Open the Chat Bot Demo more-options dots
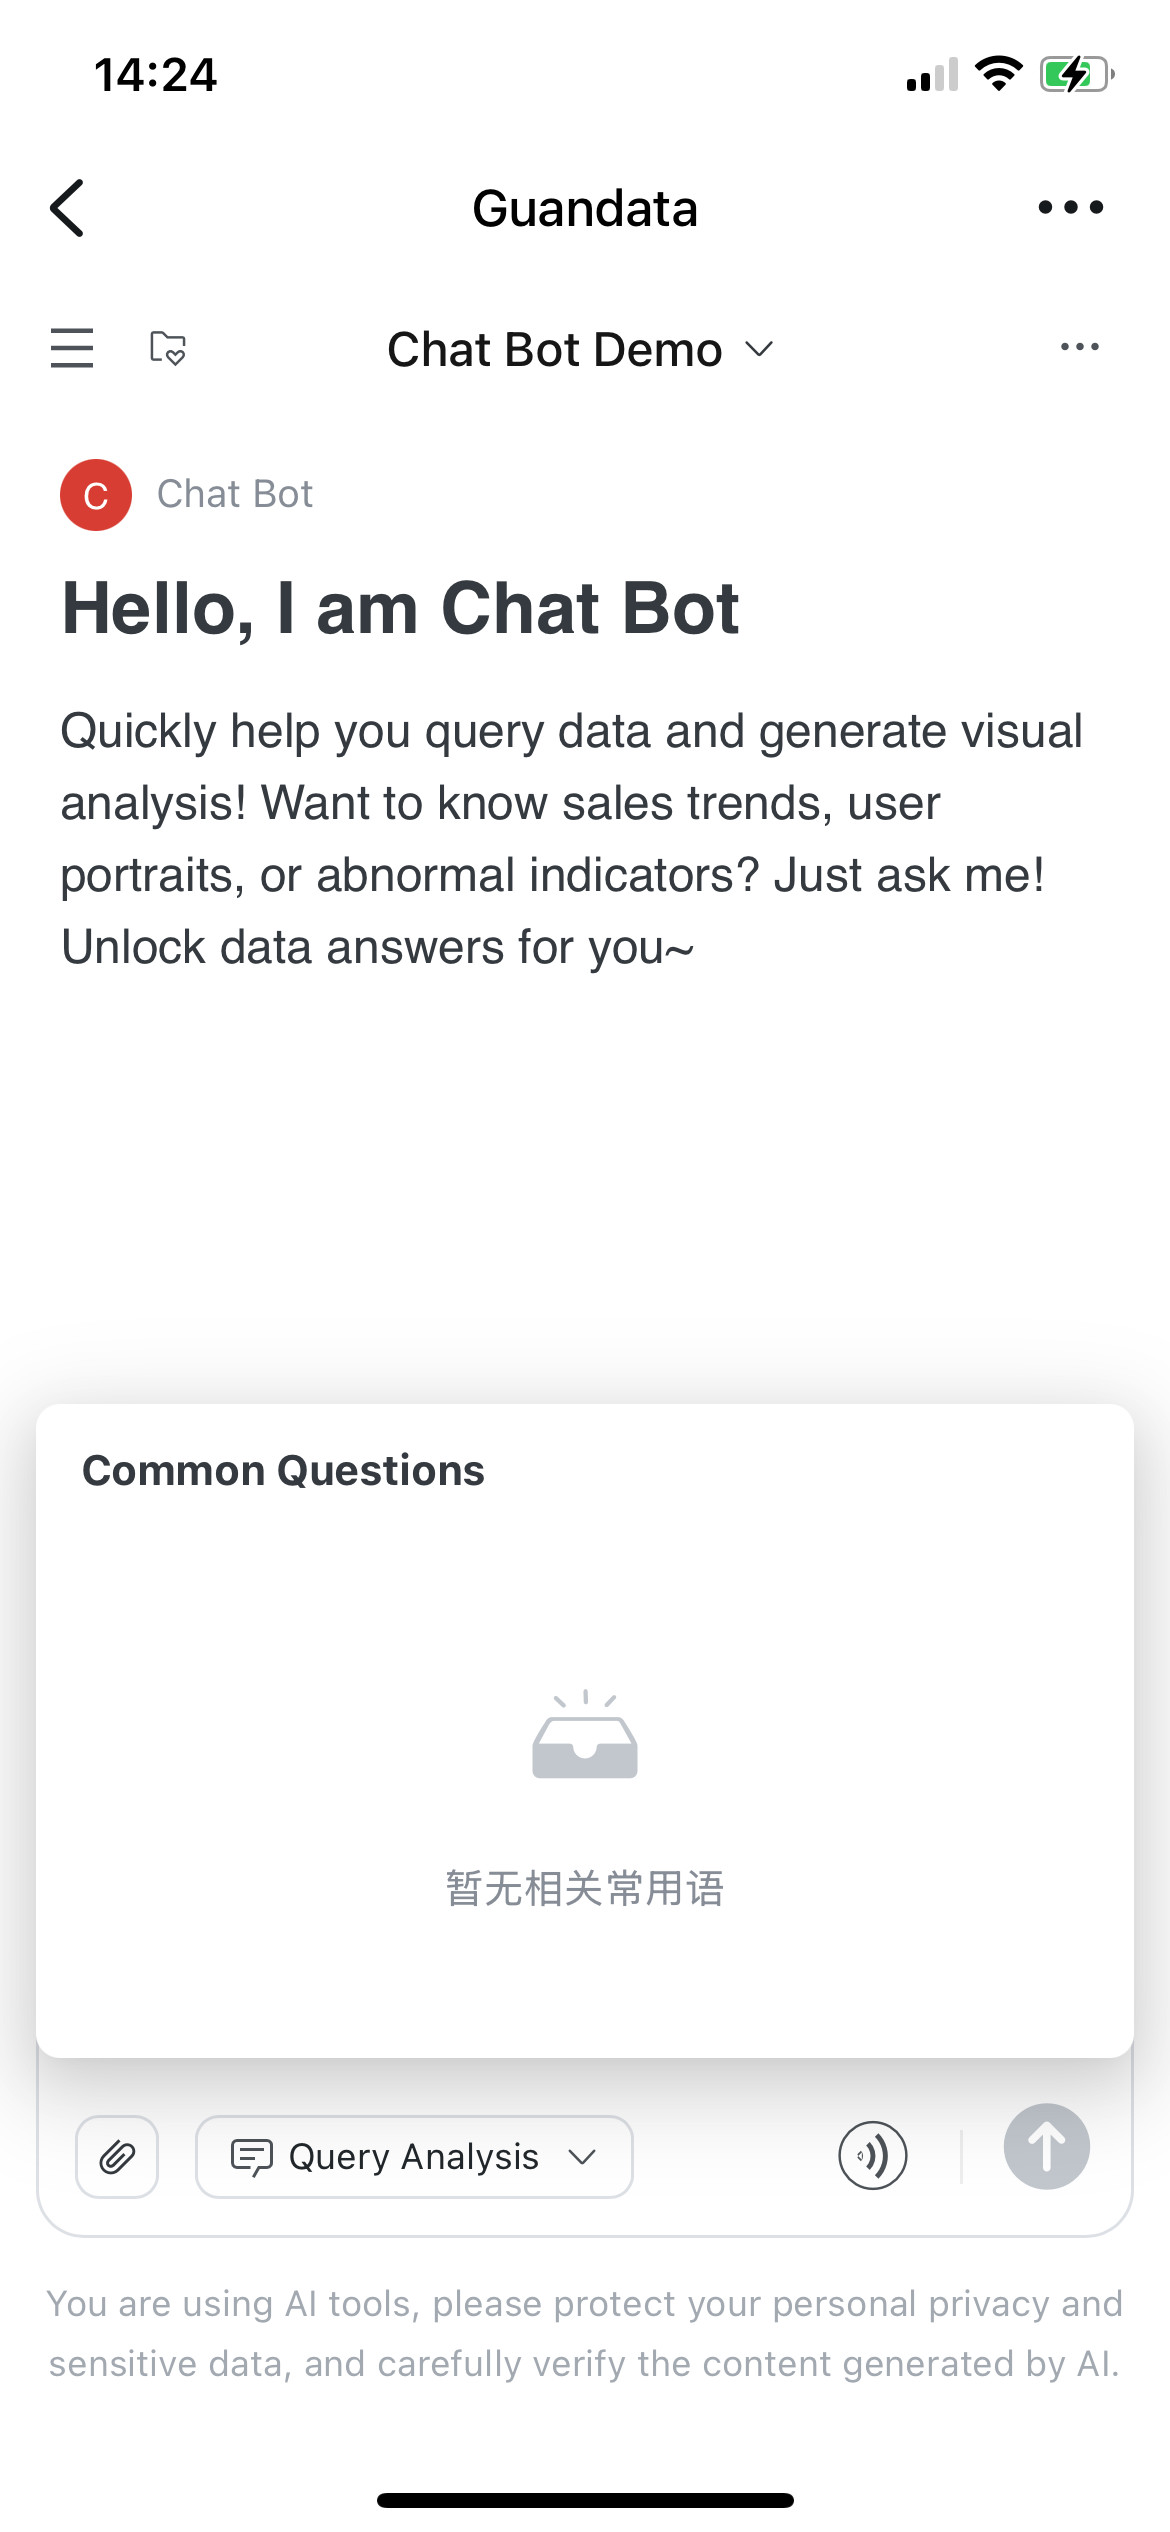Image resolution: width=1170 pixels, height=2532 pixels. (1080, 347)
